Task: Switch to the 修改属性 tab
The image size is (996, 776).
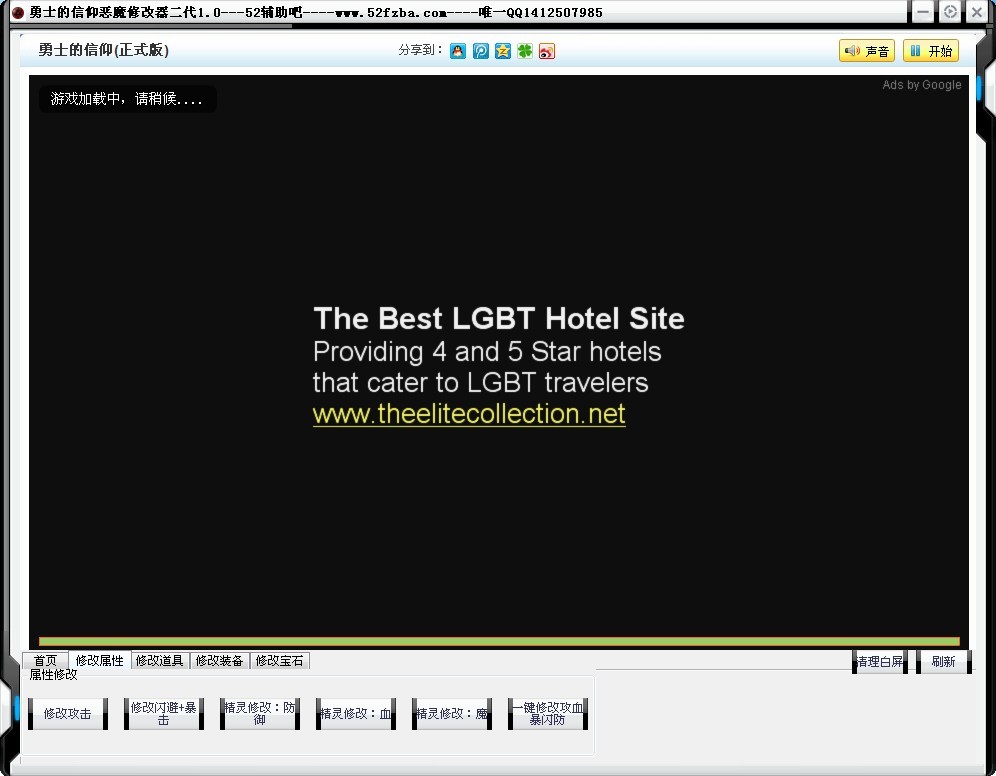Action: 99,660
